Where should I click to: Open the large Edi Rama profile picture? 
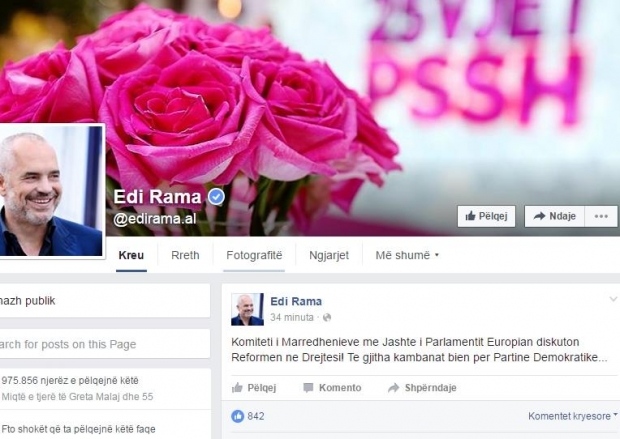51,191
